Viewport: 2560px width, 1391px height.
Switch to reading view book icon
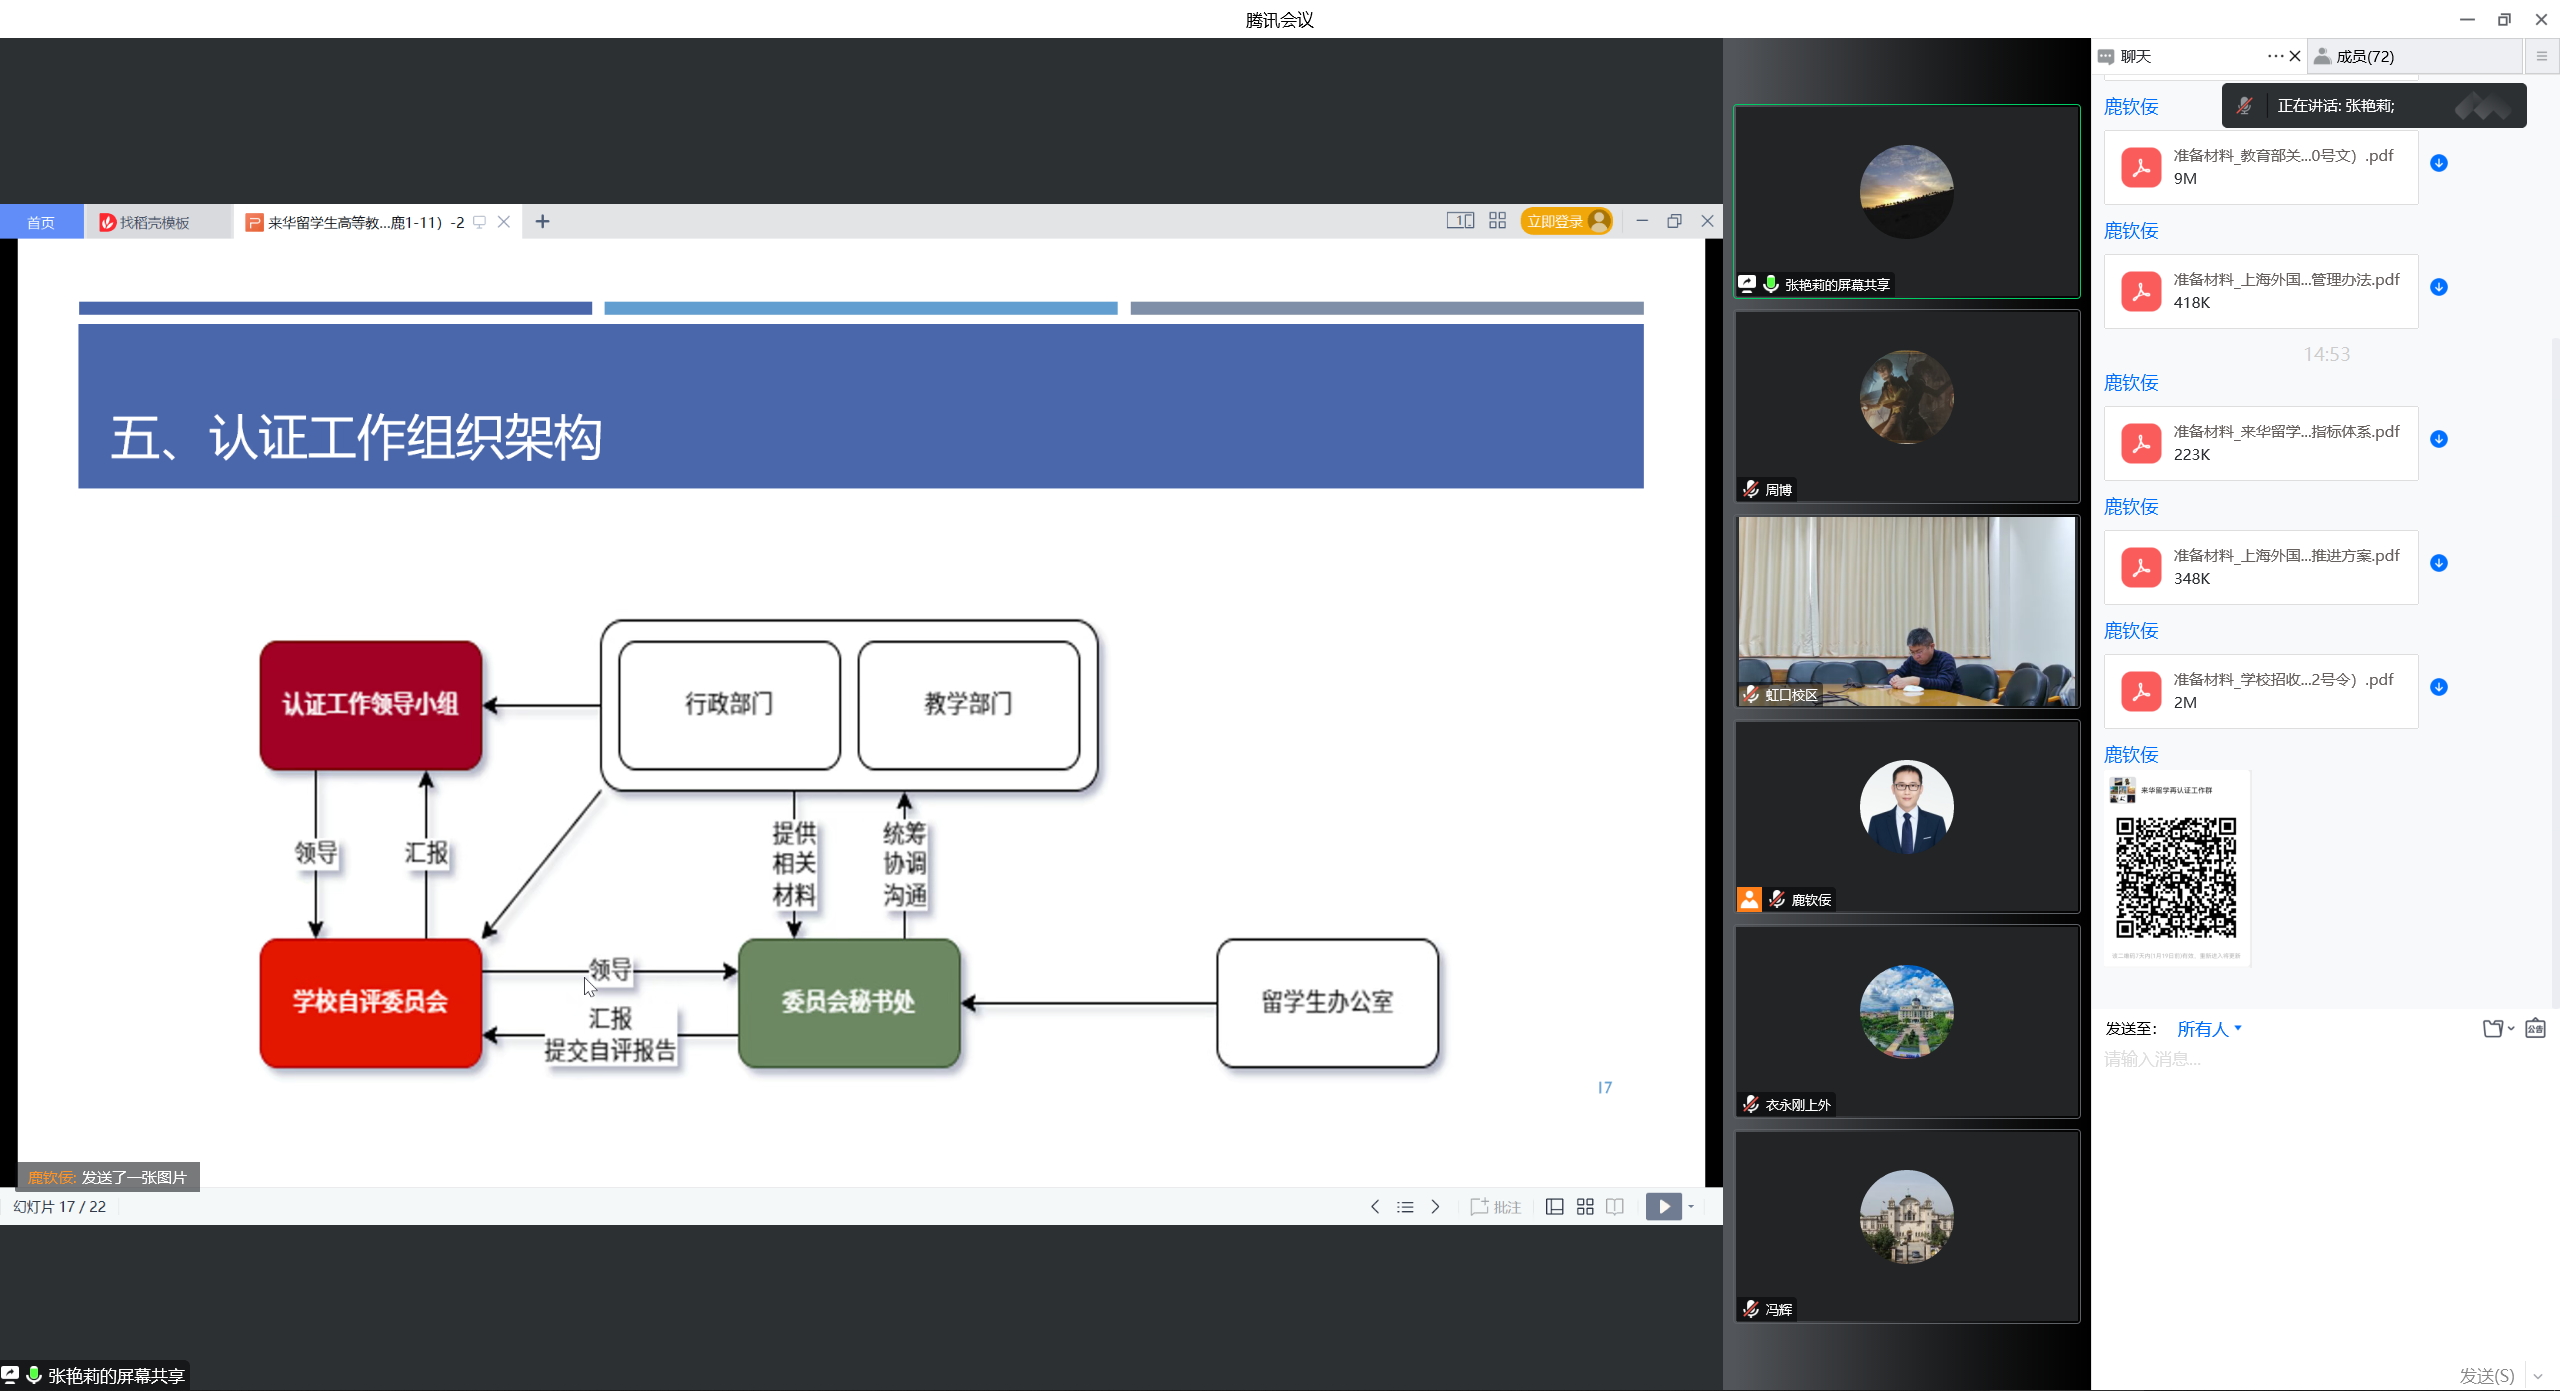point(1615,1207)
